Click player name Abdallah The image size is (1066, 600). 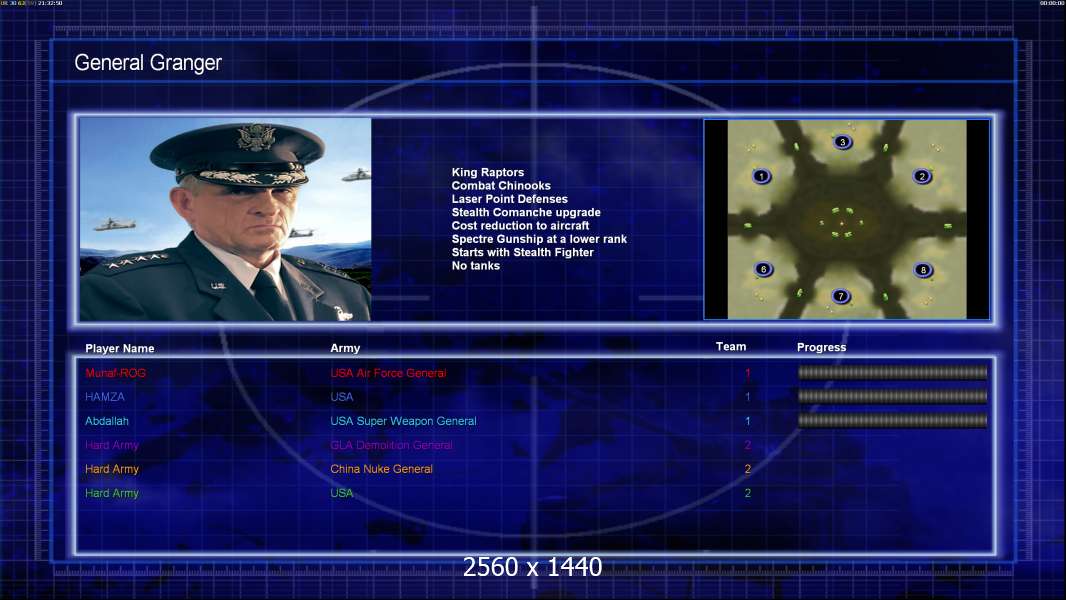(107, 421)
